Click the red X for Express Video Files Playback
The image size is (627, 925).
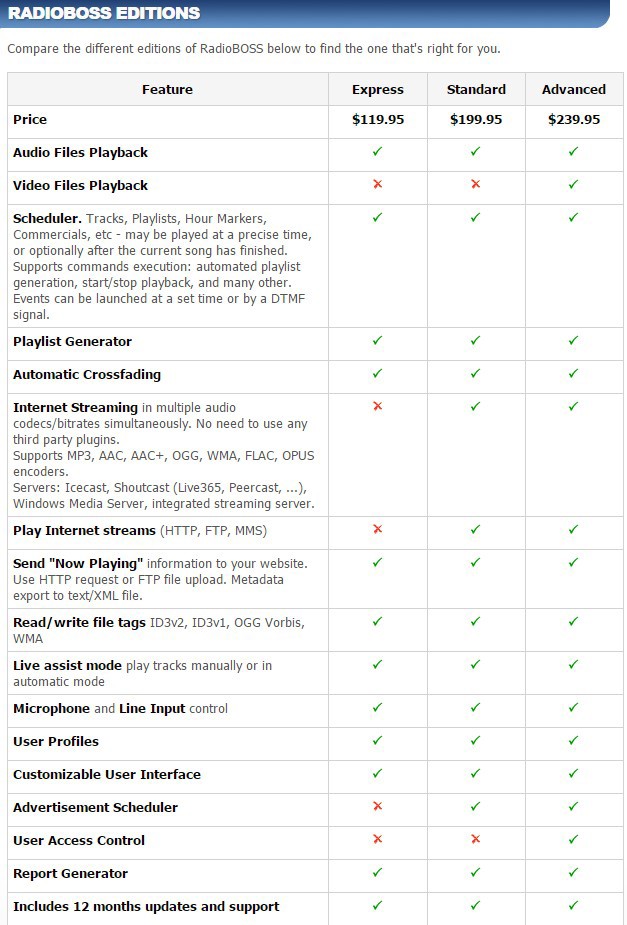377,184
